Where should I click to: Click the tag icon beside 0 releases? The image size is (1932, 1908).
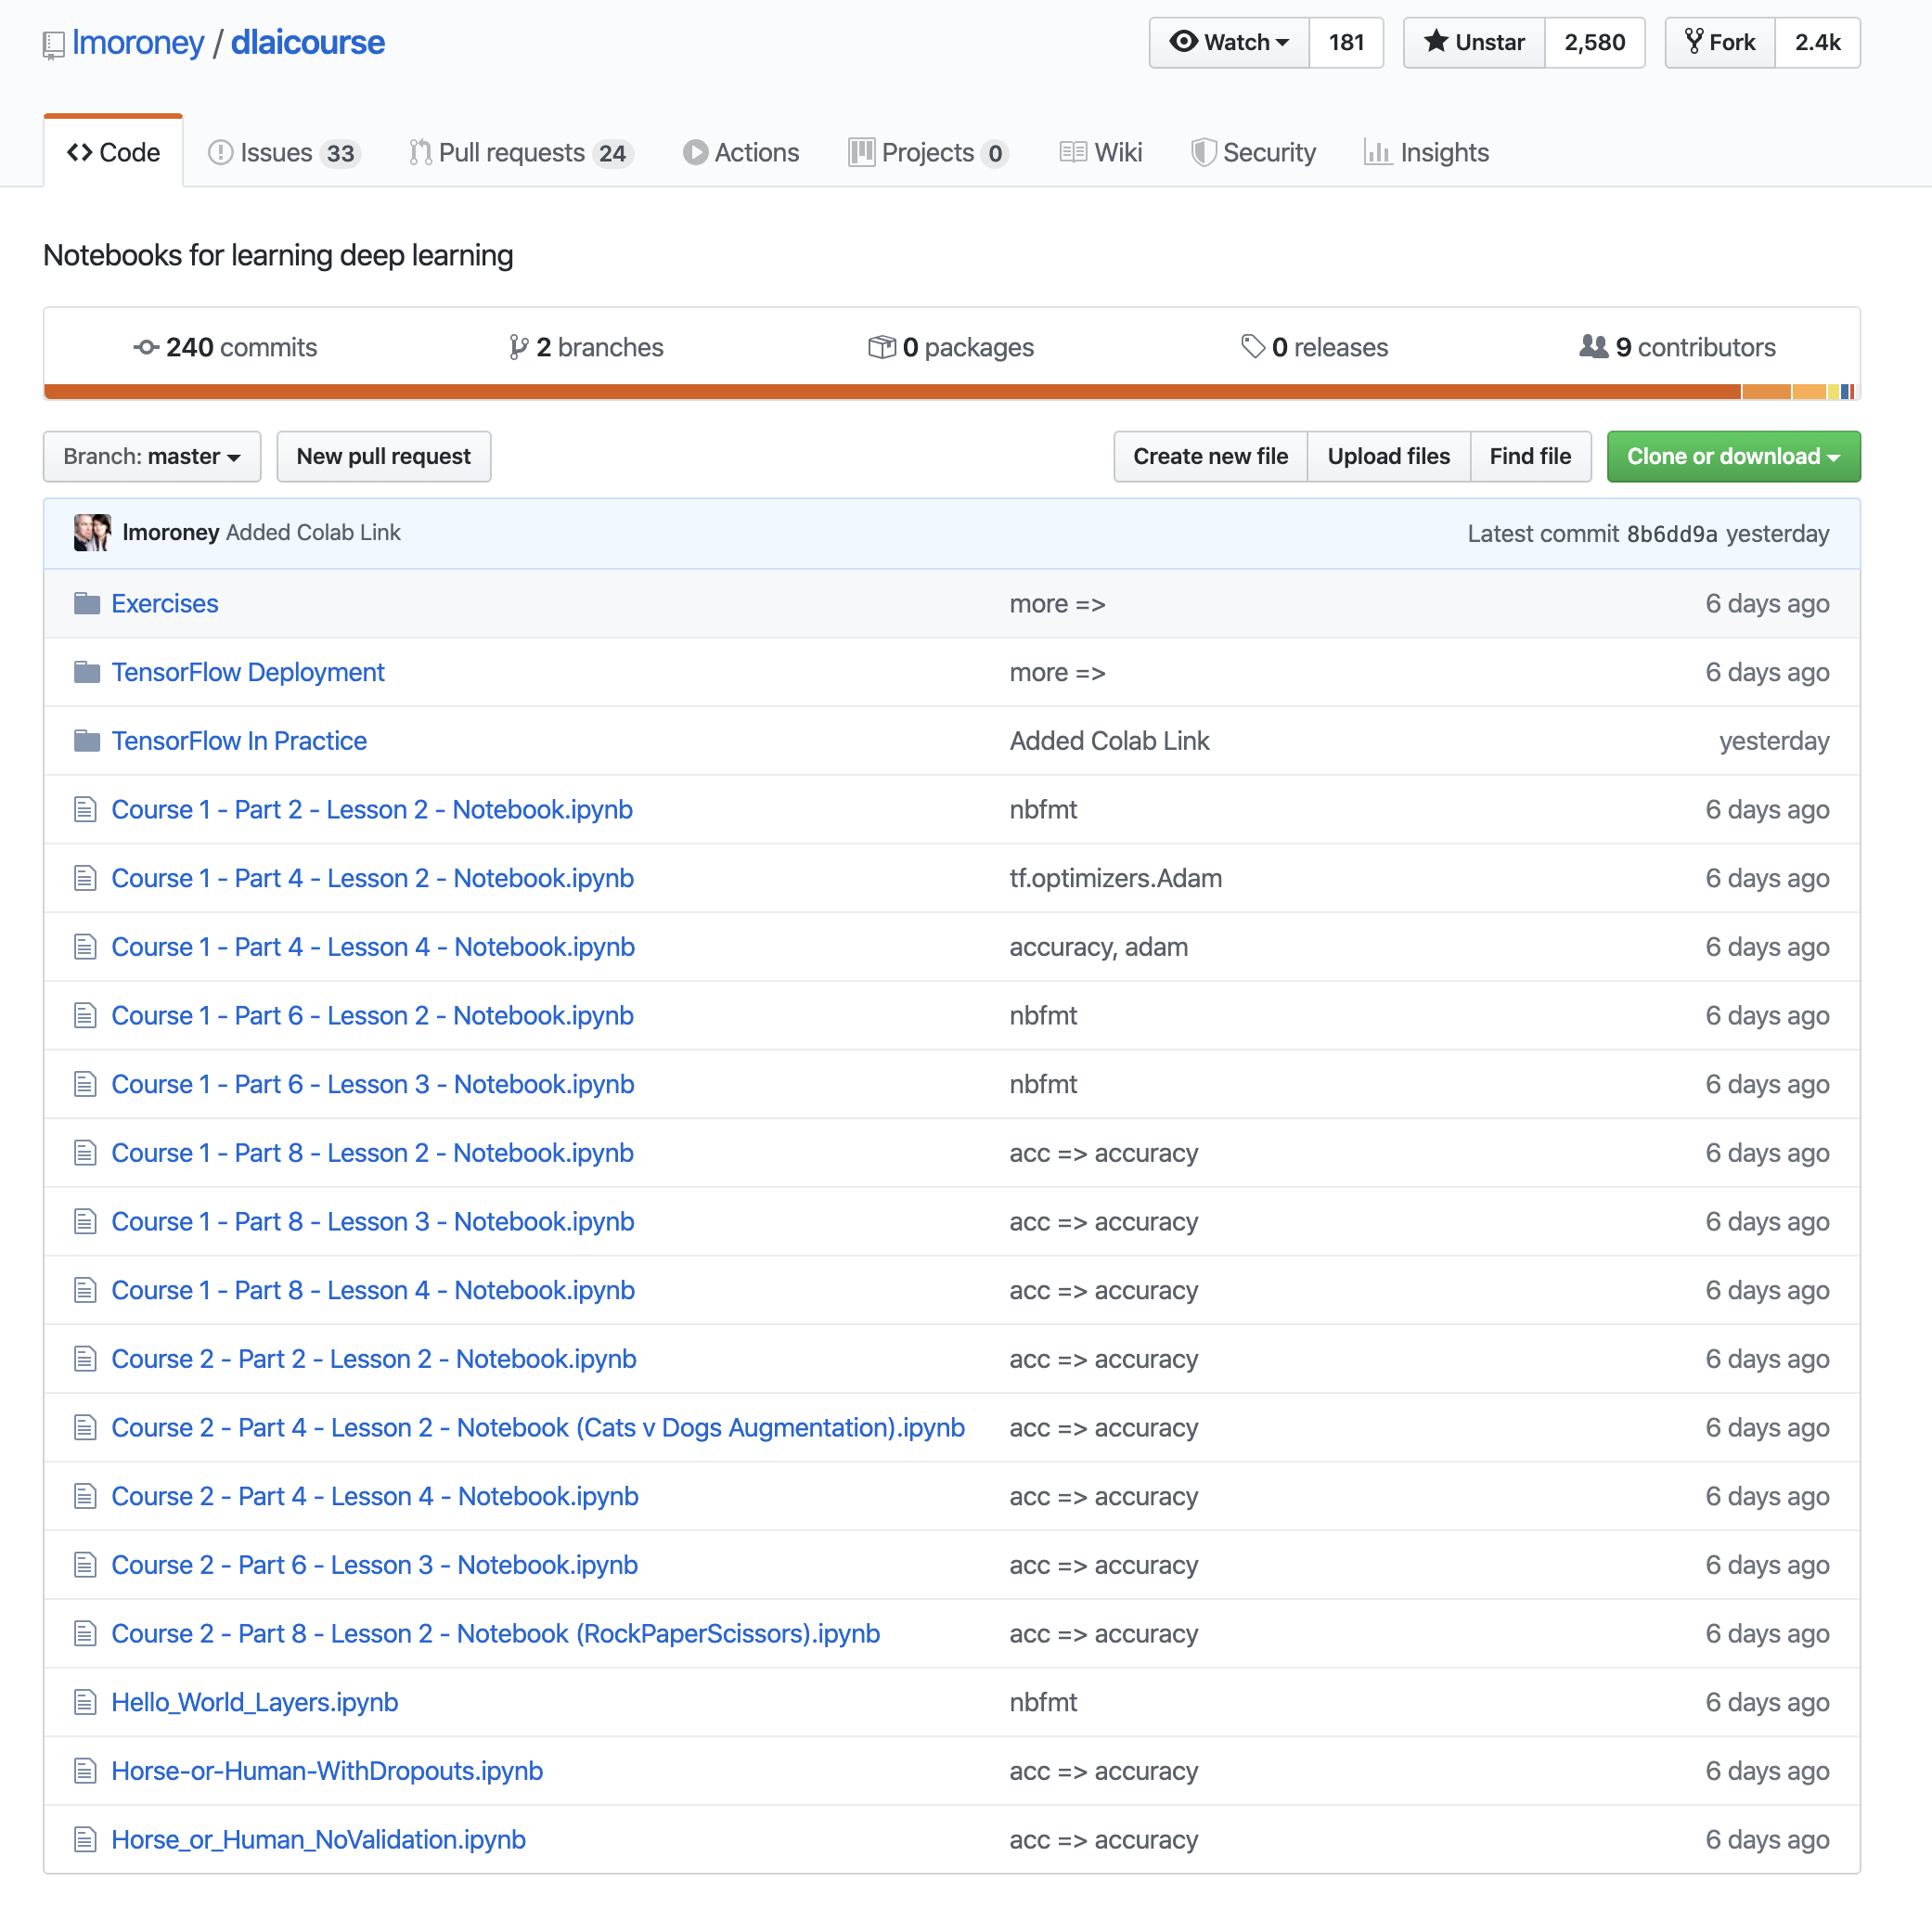[1252, 347]
